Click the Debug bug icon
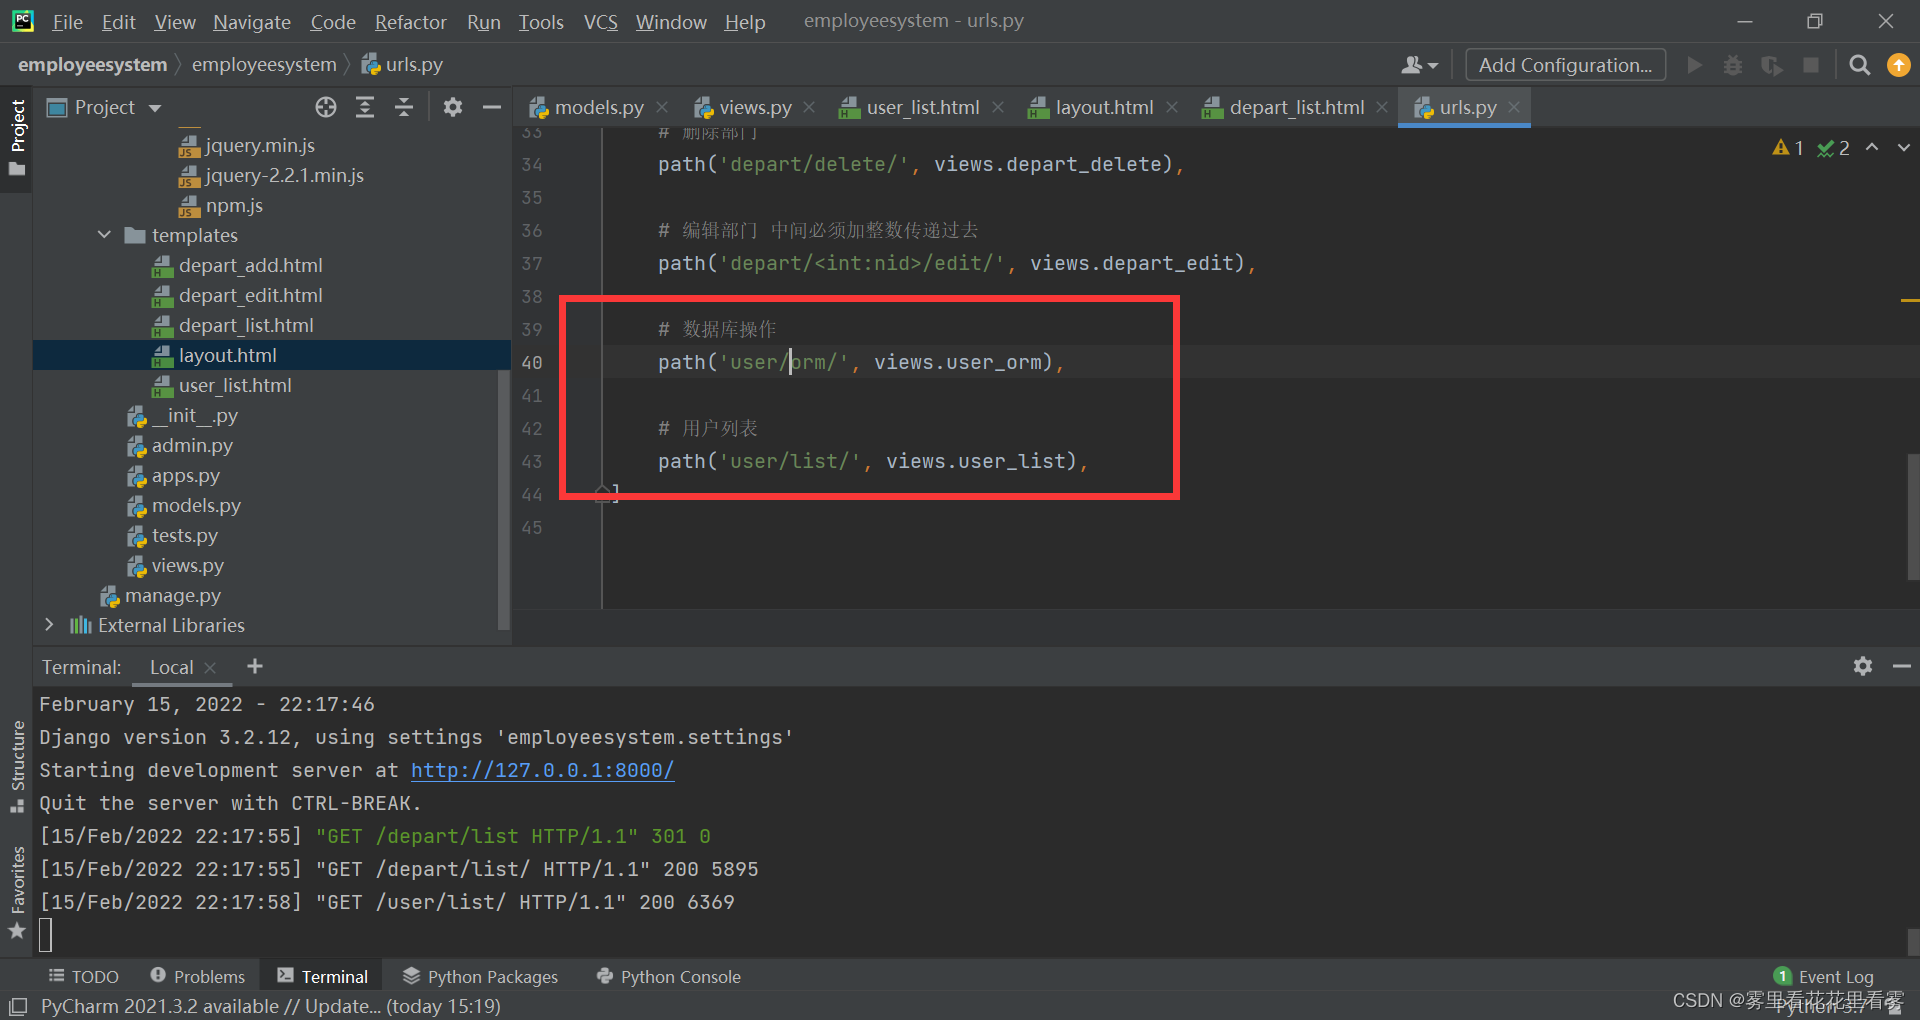This screenshot has height=1020, width=1920. 1733,65
